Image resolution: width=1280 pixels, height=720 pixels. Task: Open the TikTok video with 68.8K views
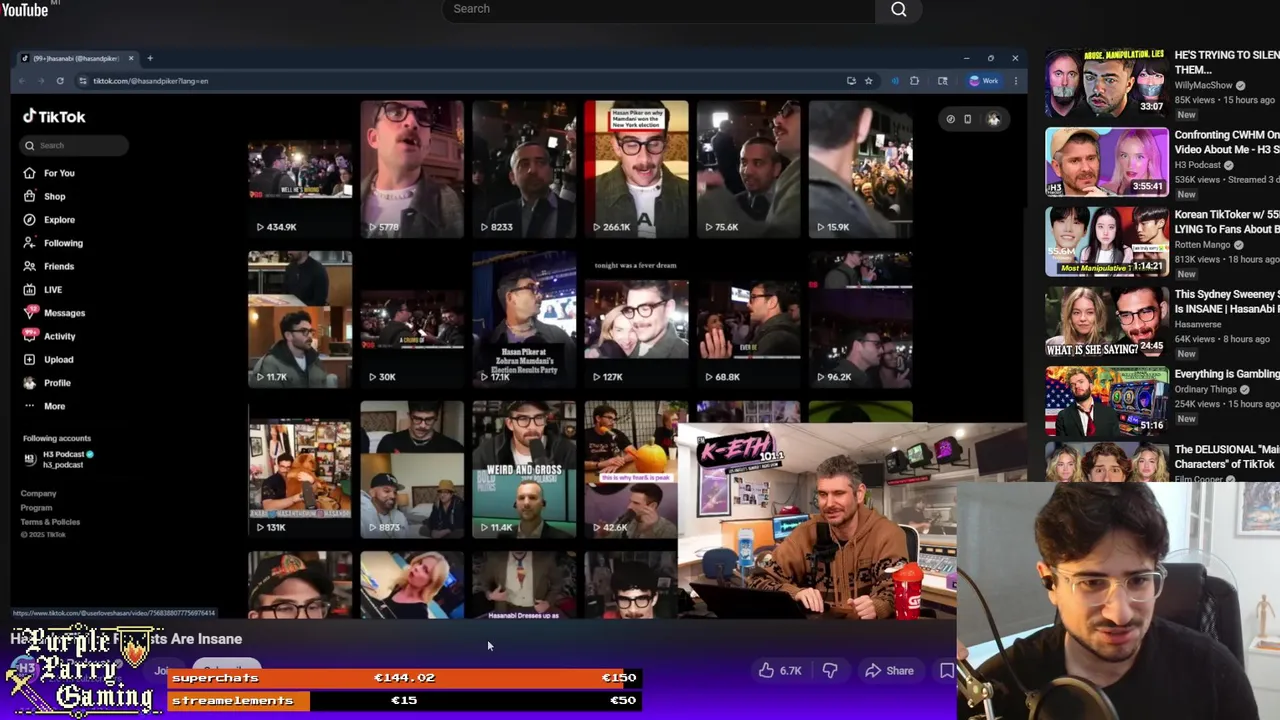click(x=748, y=319)
